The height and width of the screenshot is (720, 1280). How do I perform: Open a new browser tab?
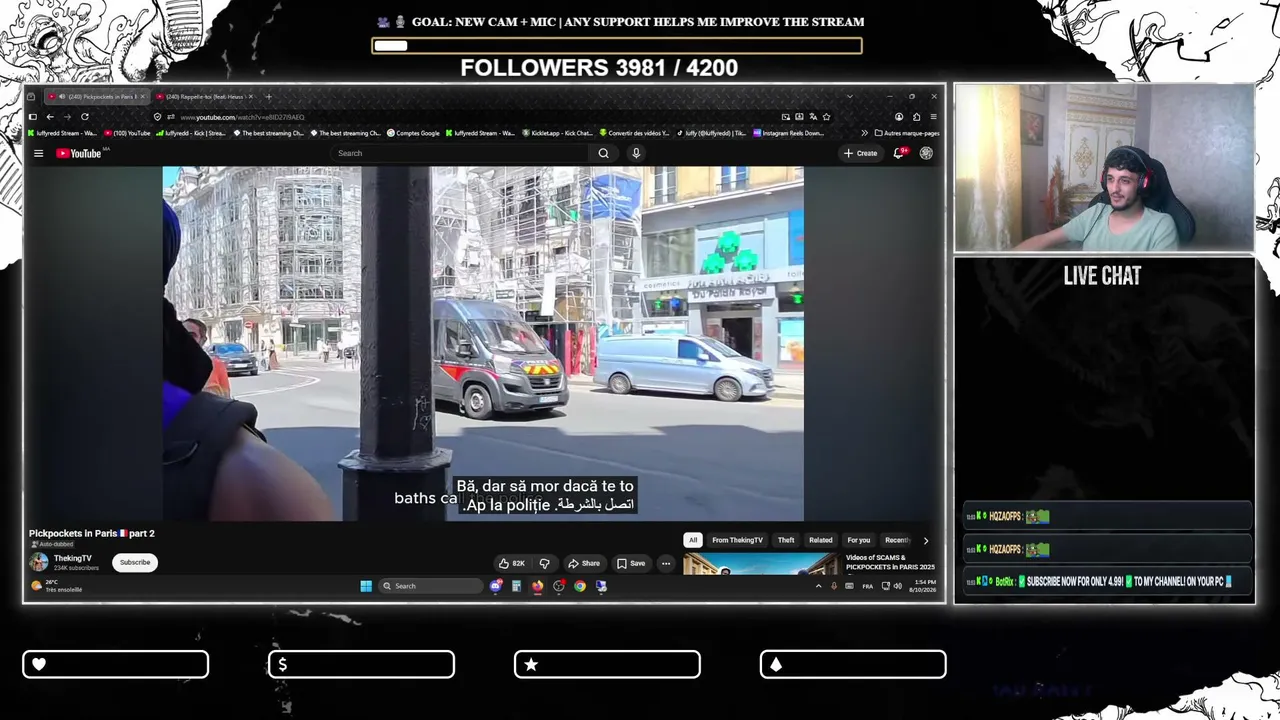pyautogui.click(x=268, y=97)
